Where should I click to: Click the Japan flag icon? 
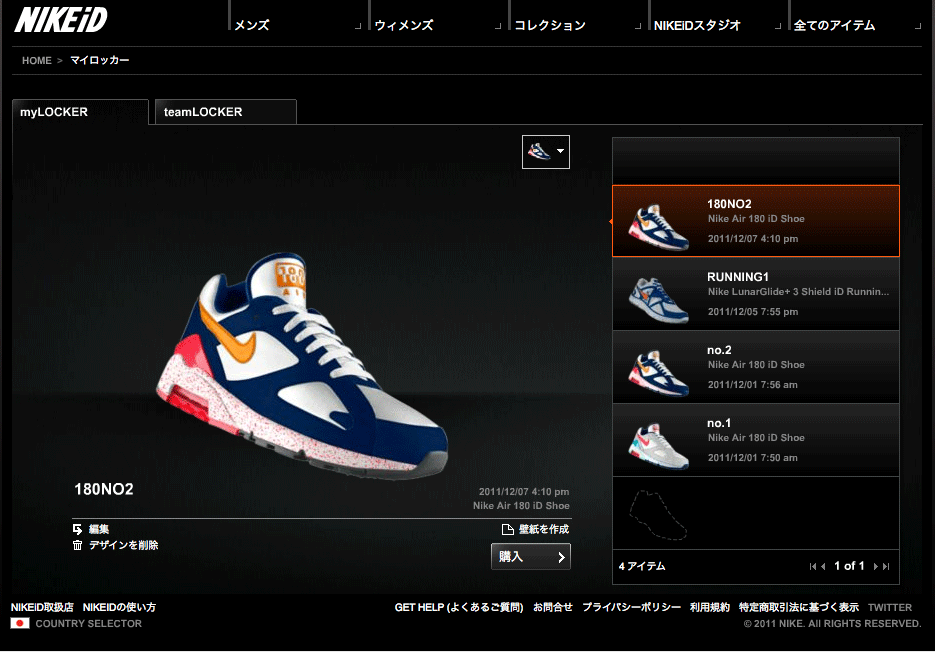[x=20, y=623]
